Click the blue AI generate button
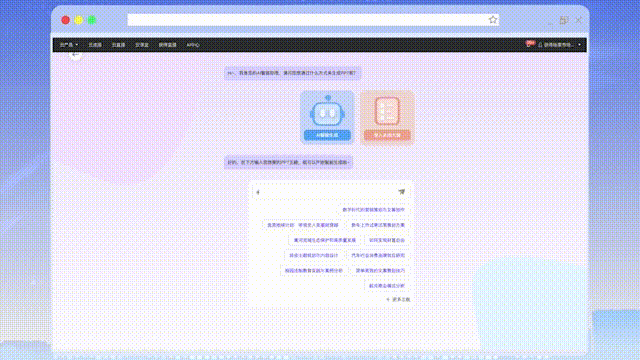 click(327, 135)
